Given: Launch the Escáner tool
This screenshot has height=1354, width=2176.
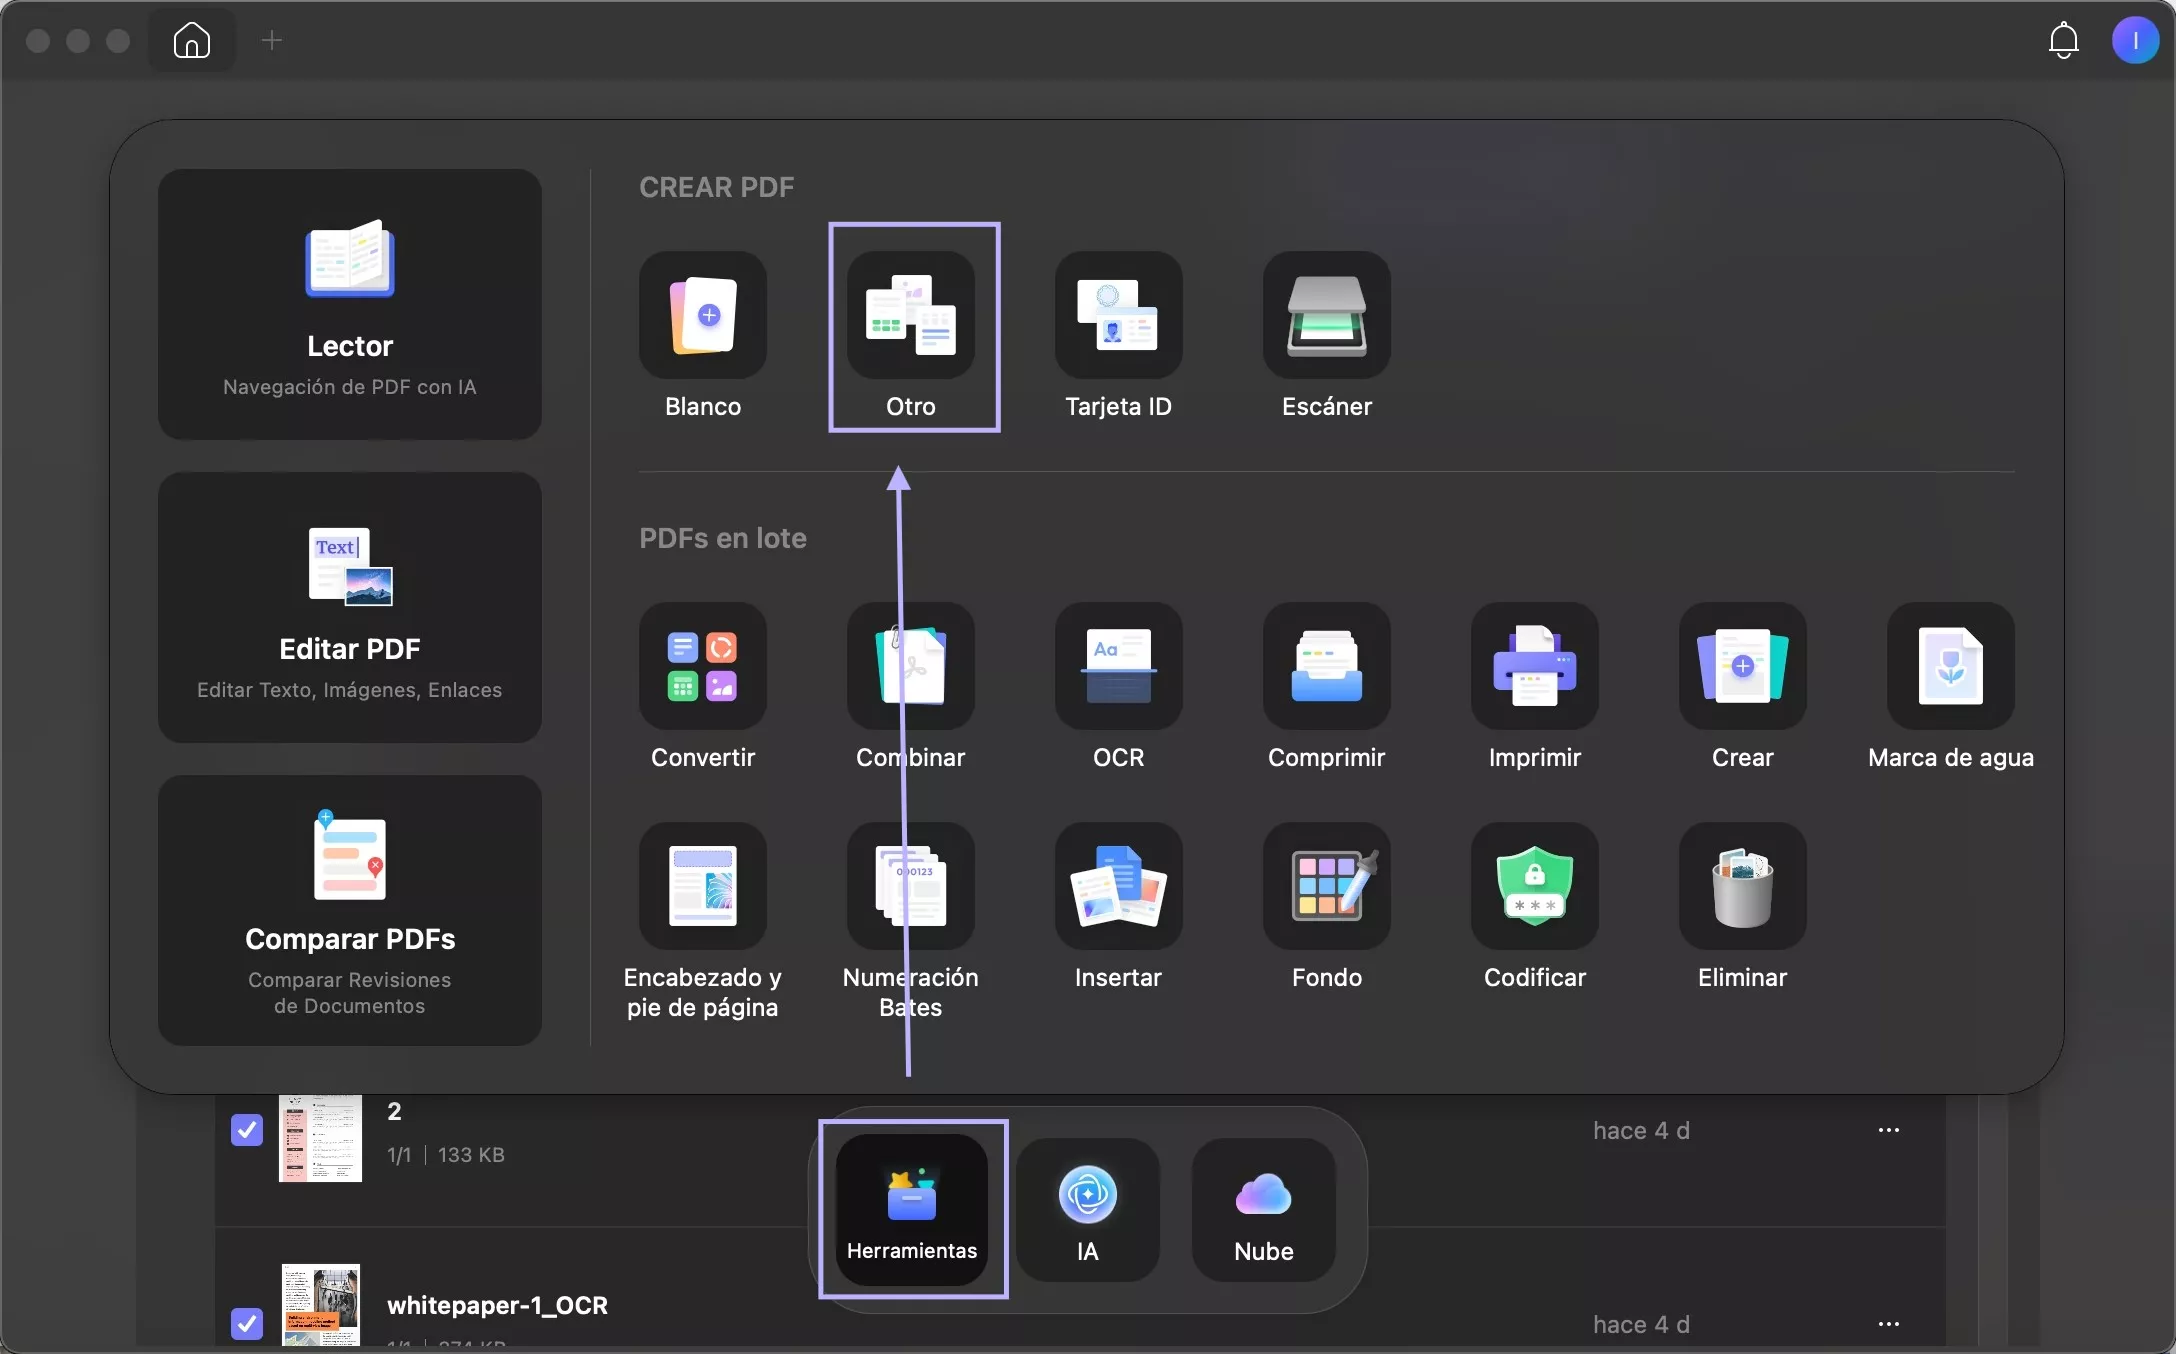Looking at the screenshot, I should pos(1327,315).
